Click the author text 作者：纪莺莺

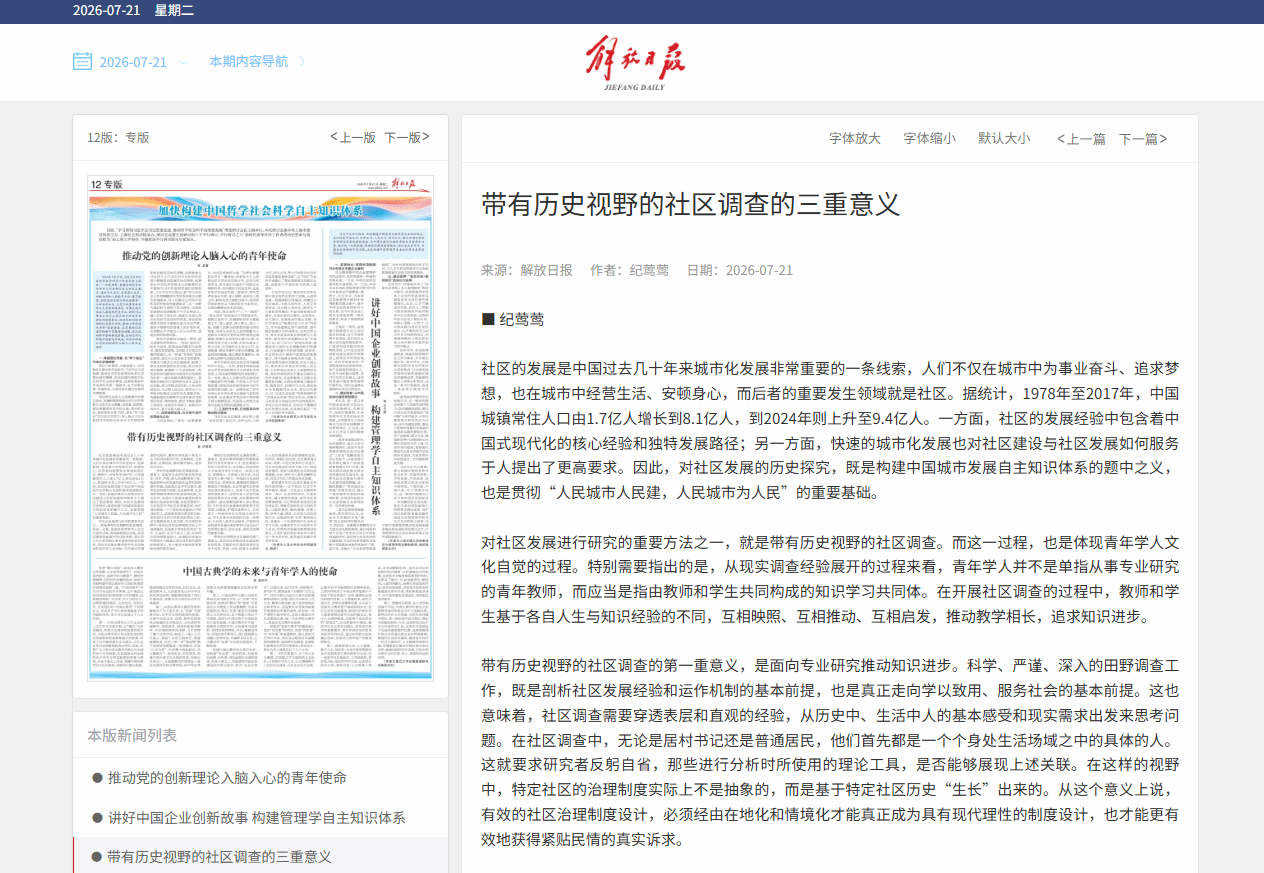tap(630, 270)
